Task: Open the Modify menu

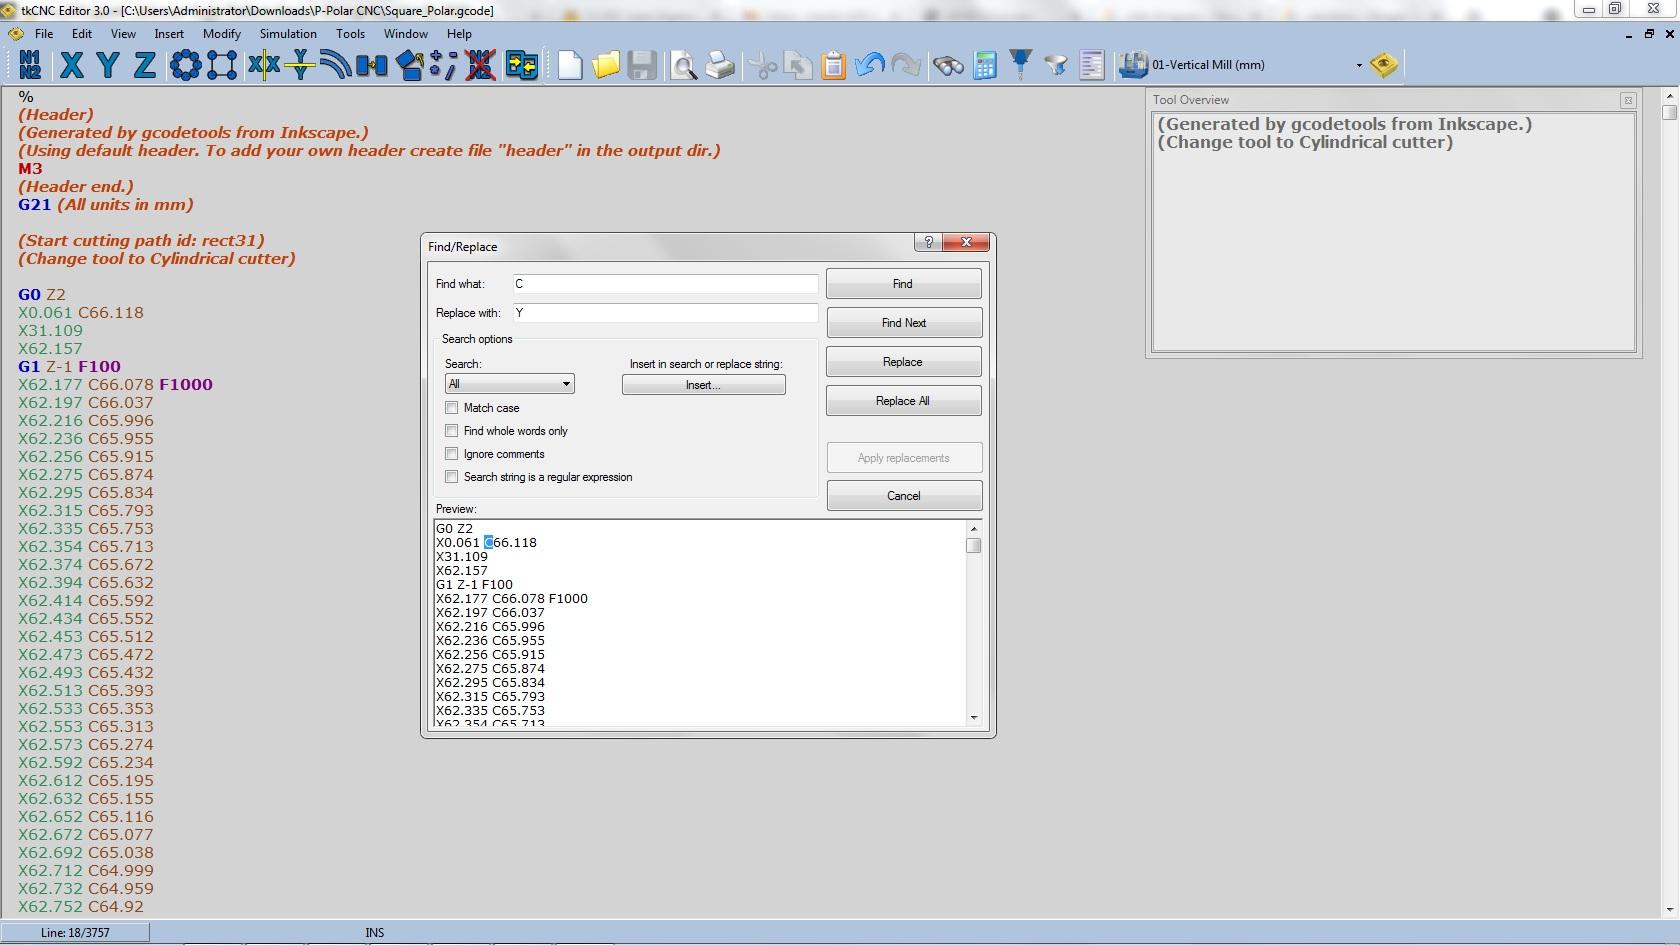Action: pyautogui.click(x=221, y=34)
